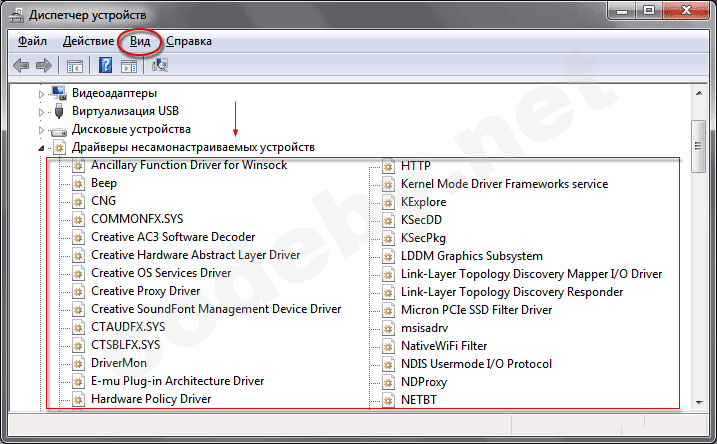Screen dimensions: 717x444
Task: Collapse Драйверы несамонастраиваемых устройств node
Action: tap(41, 148)
